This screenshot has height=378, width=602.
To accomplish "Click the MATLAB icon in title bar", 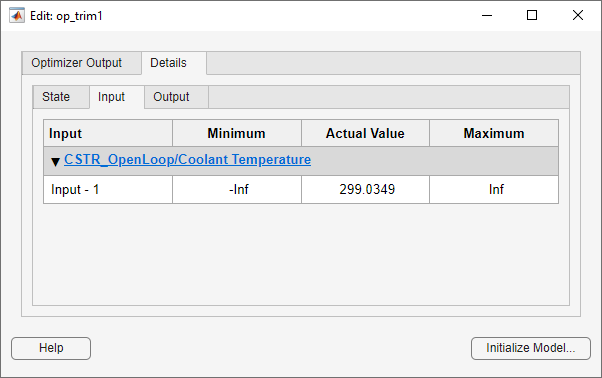I will [x=17, y=16].
